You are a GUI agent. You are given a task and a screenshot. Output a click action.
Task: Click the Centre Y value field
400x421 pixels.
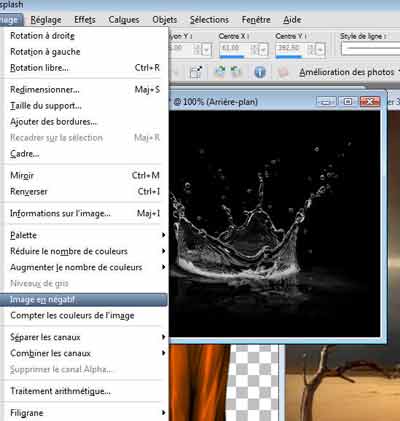290,49
